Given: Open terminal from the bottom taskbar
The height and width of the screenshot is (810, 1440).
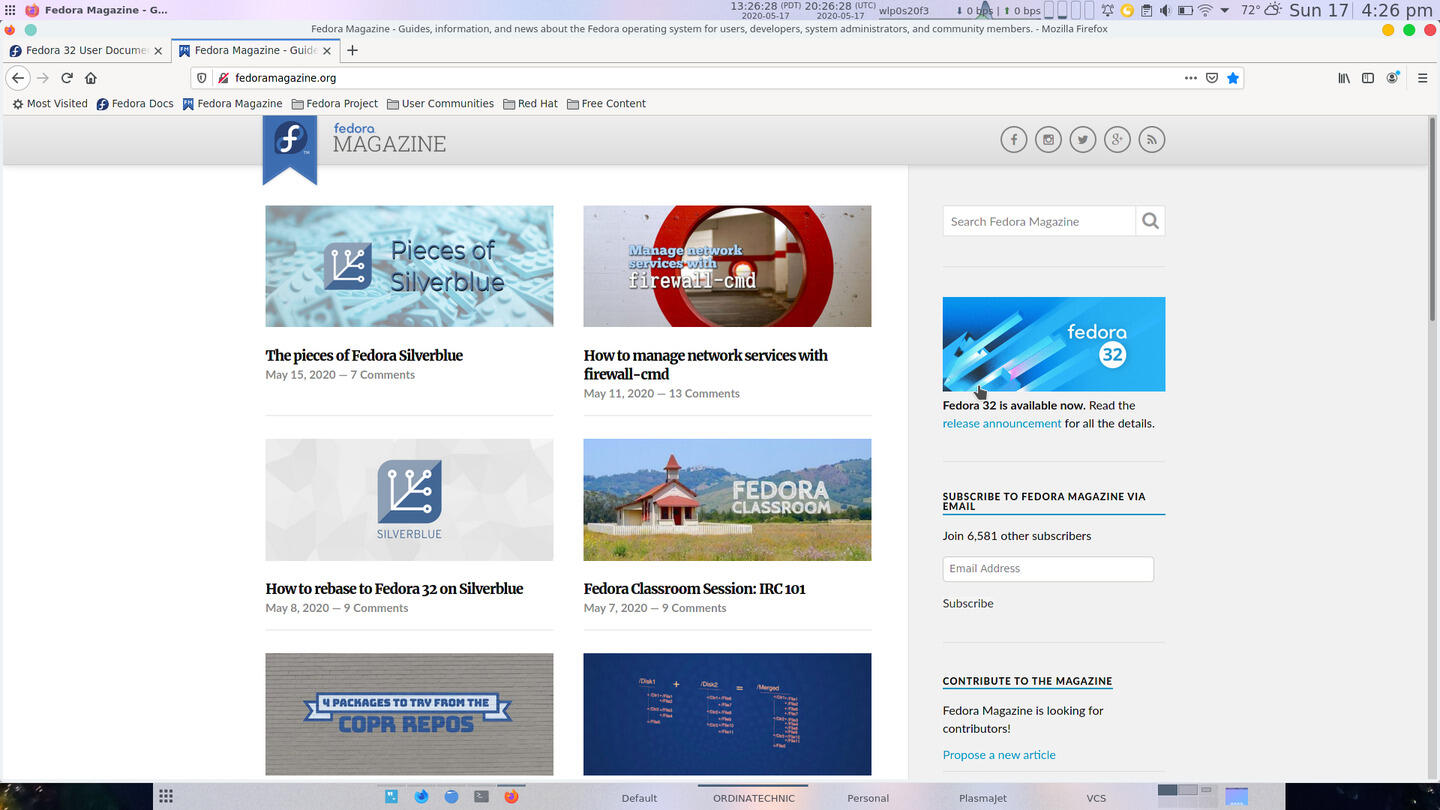Looking at the screenshot, I should coord(481,797).
